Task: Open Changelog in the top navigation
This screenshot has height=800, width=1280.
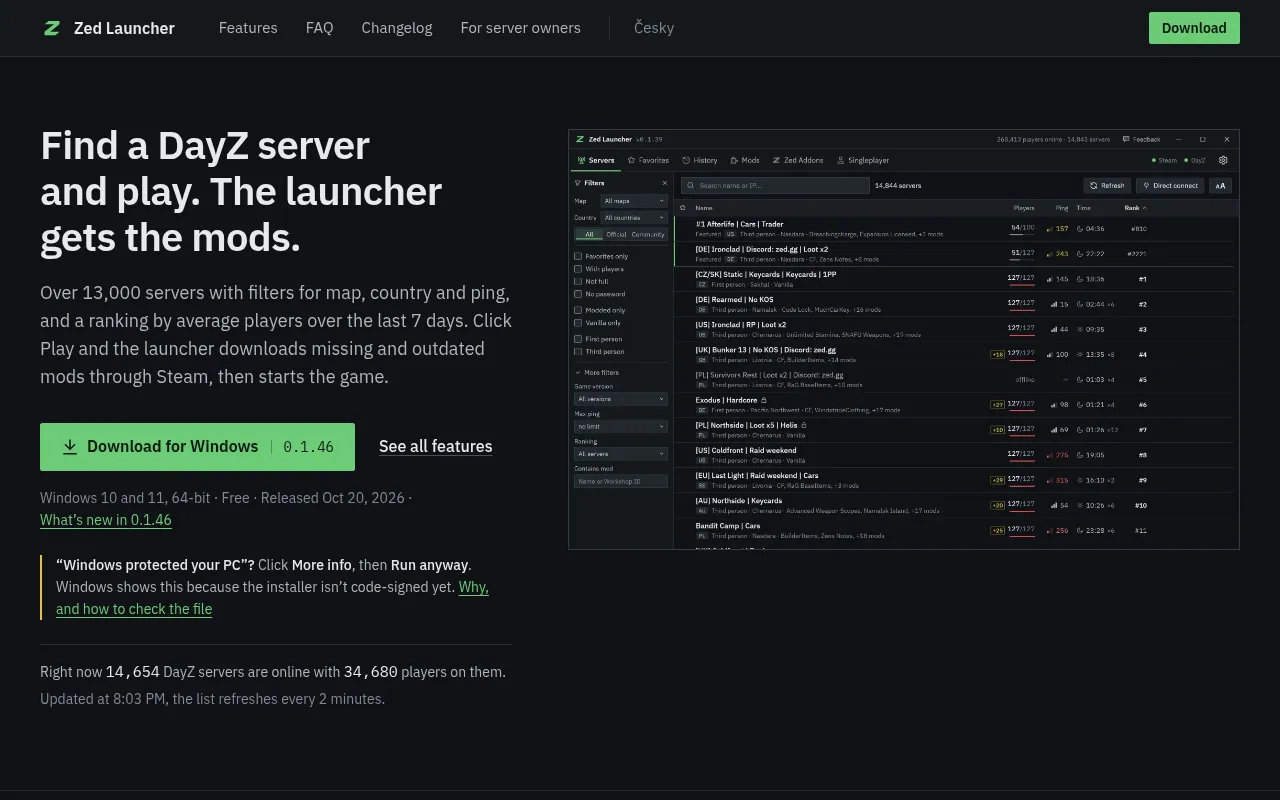Action: 397,28
